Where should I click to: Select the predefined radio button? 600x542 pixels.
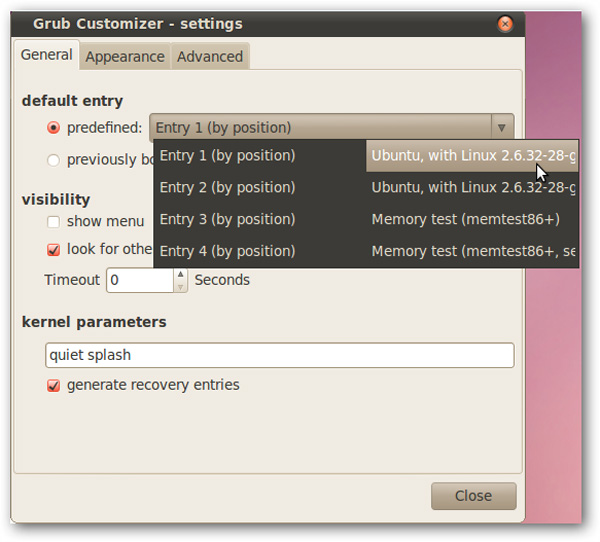point(54,127)
